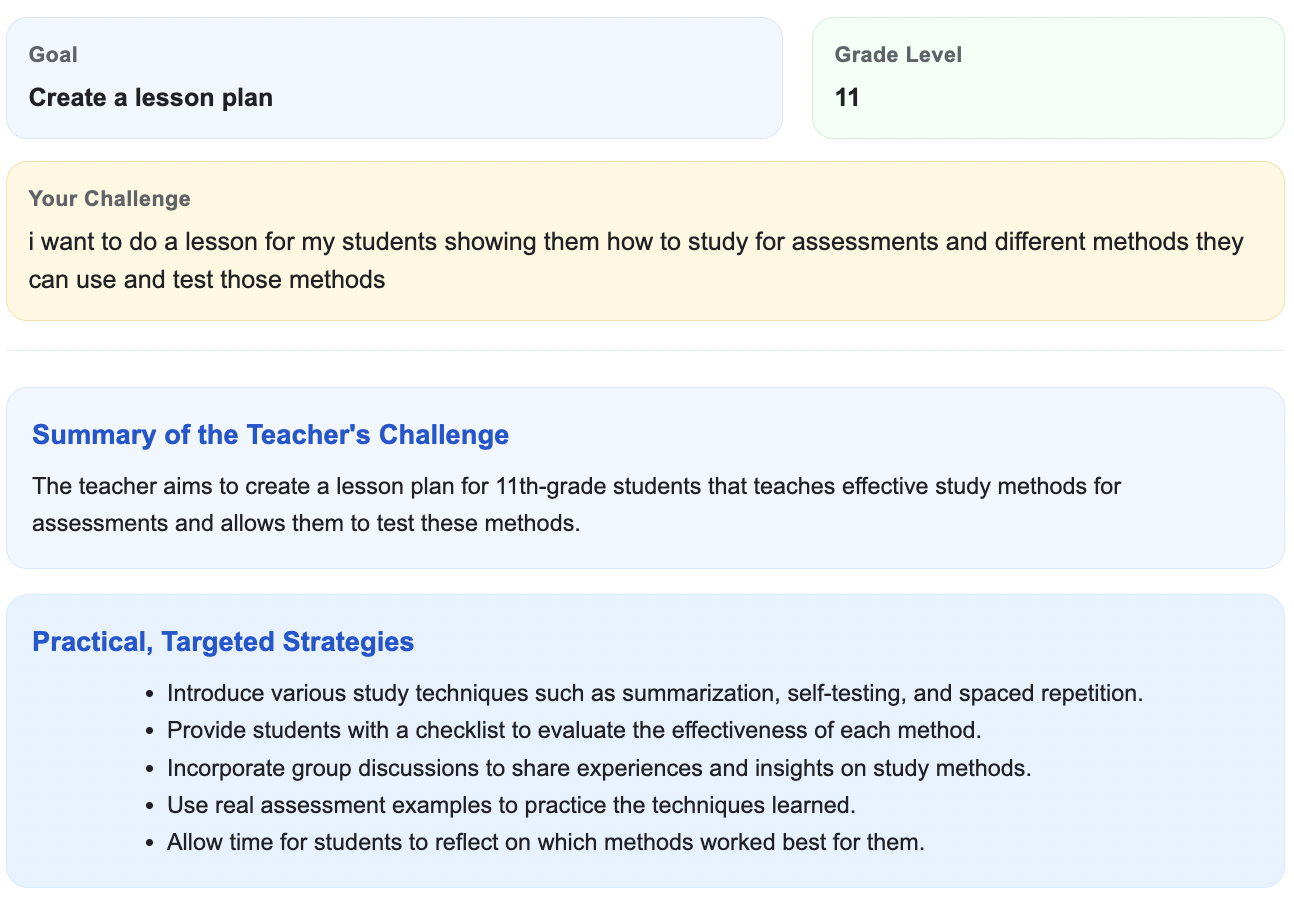Viewport: 1294px width, 902px height.
Task: Click the Grade Level label
Action: (898, 55)
